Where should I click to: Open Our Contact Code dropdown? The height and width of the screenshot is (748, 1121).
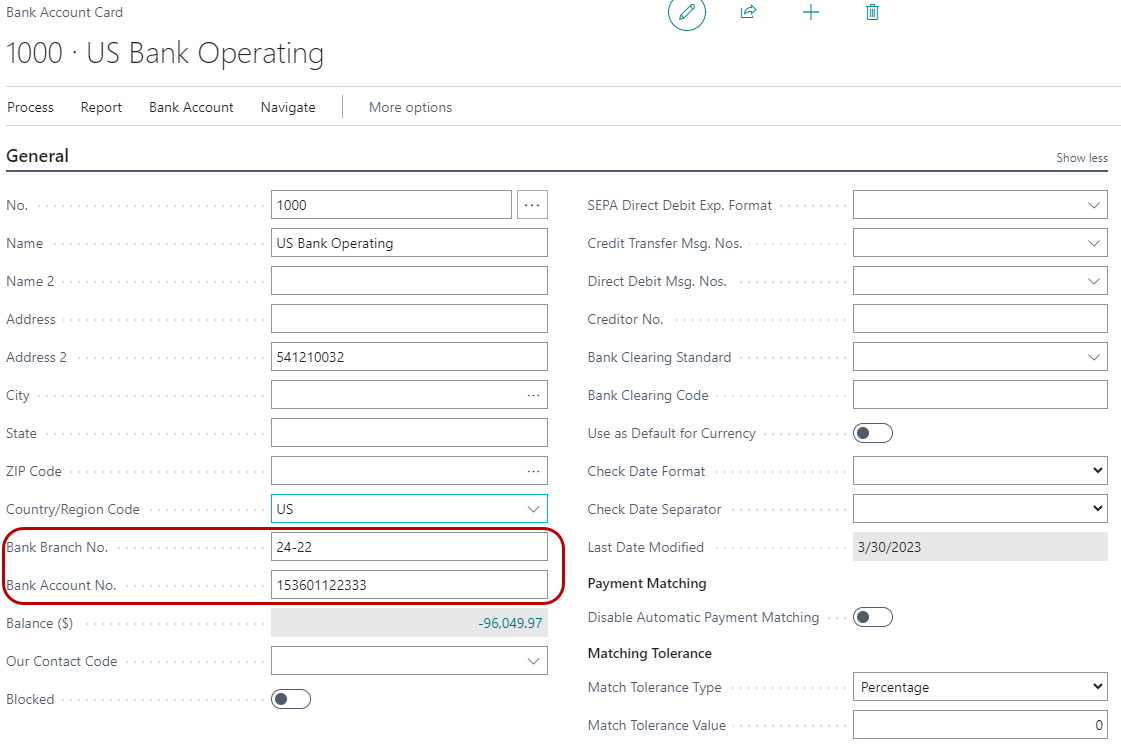pyautogui.click(x=533, y=661)
